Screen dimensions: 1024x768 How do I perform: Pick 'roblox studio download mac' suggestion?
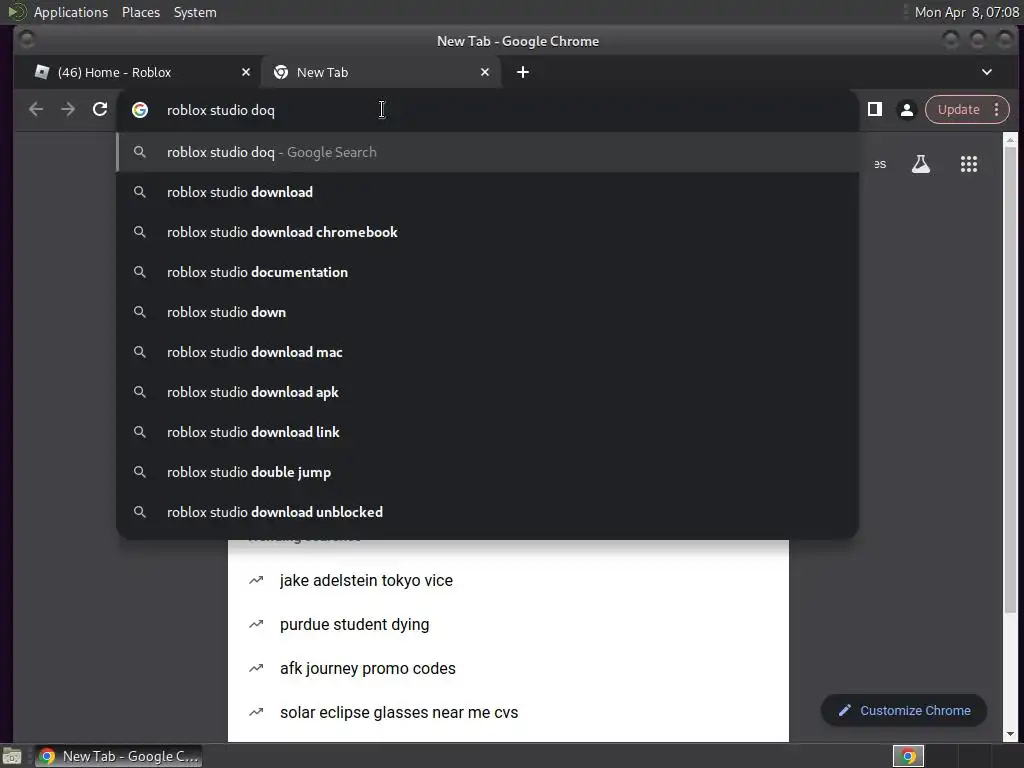coord(487,352)
